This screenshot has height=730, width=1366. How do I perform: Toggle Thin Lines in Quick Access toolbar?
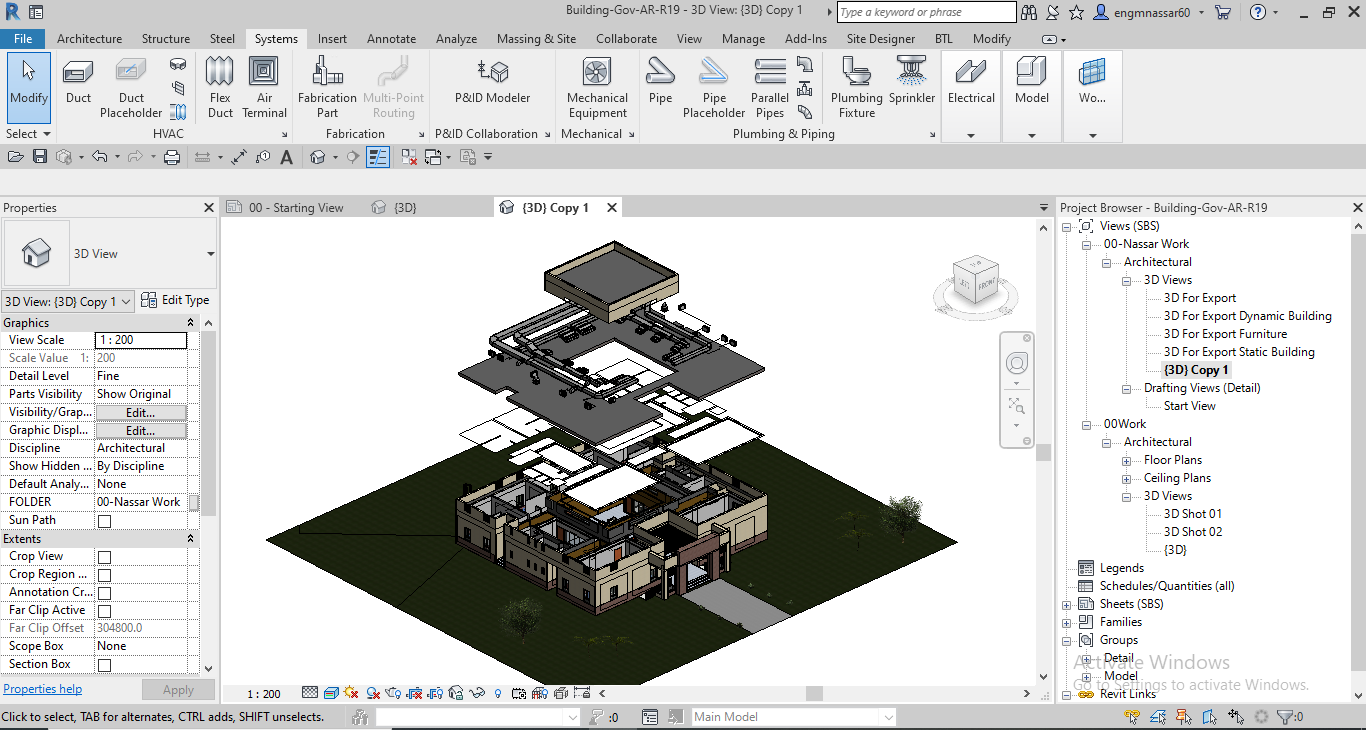click(x=378, y=156)
